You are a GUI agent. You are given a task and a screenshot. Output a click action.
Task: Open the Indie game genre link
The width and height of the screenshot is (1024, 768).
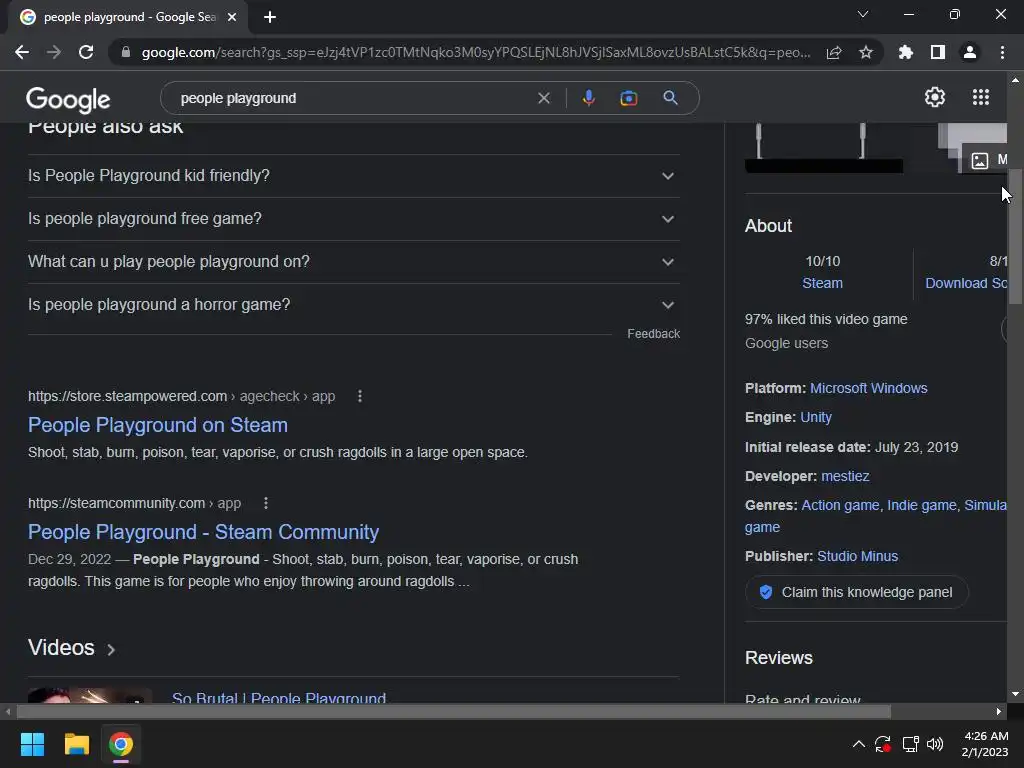(921, 505)
